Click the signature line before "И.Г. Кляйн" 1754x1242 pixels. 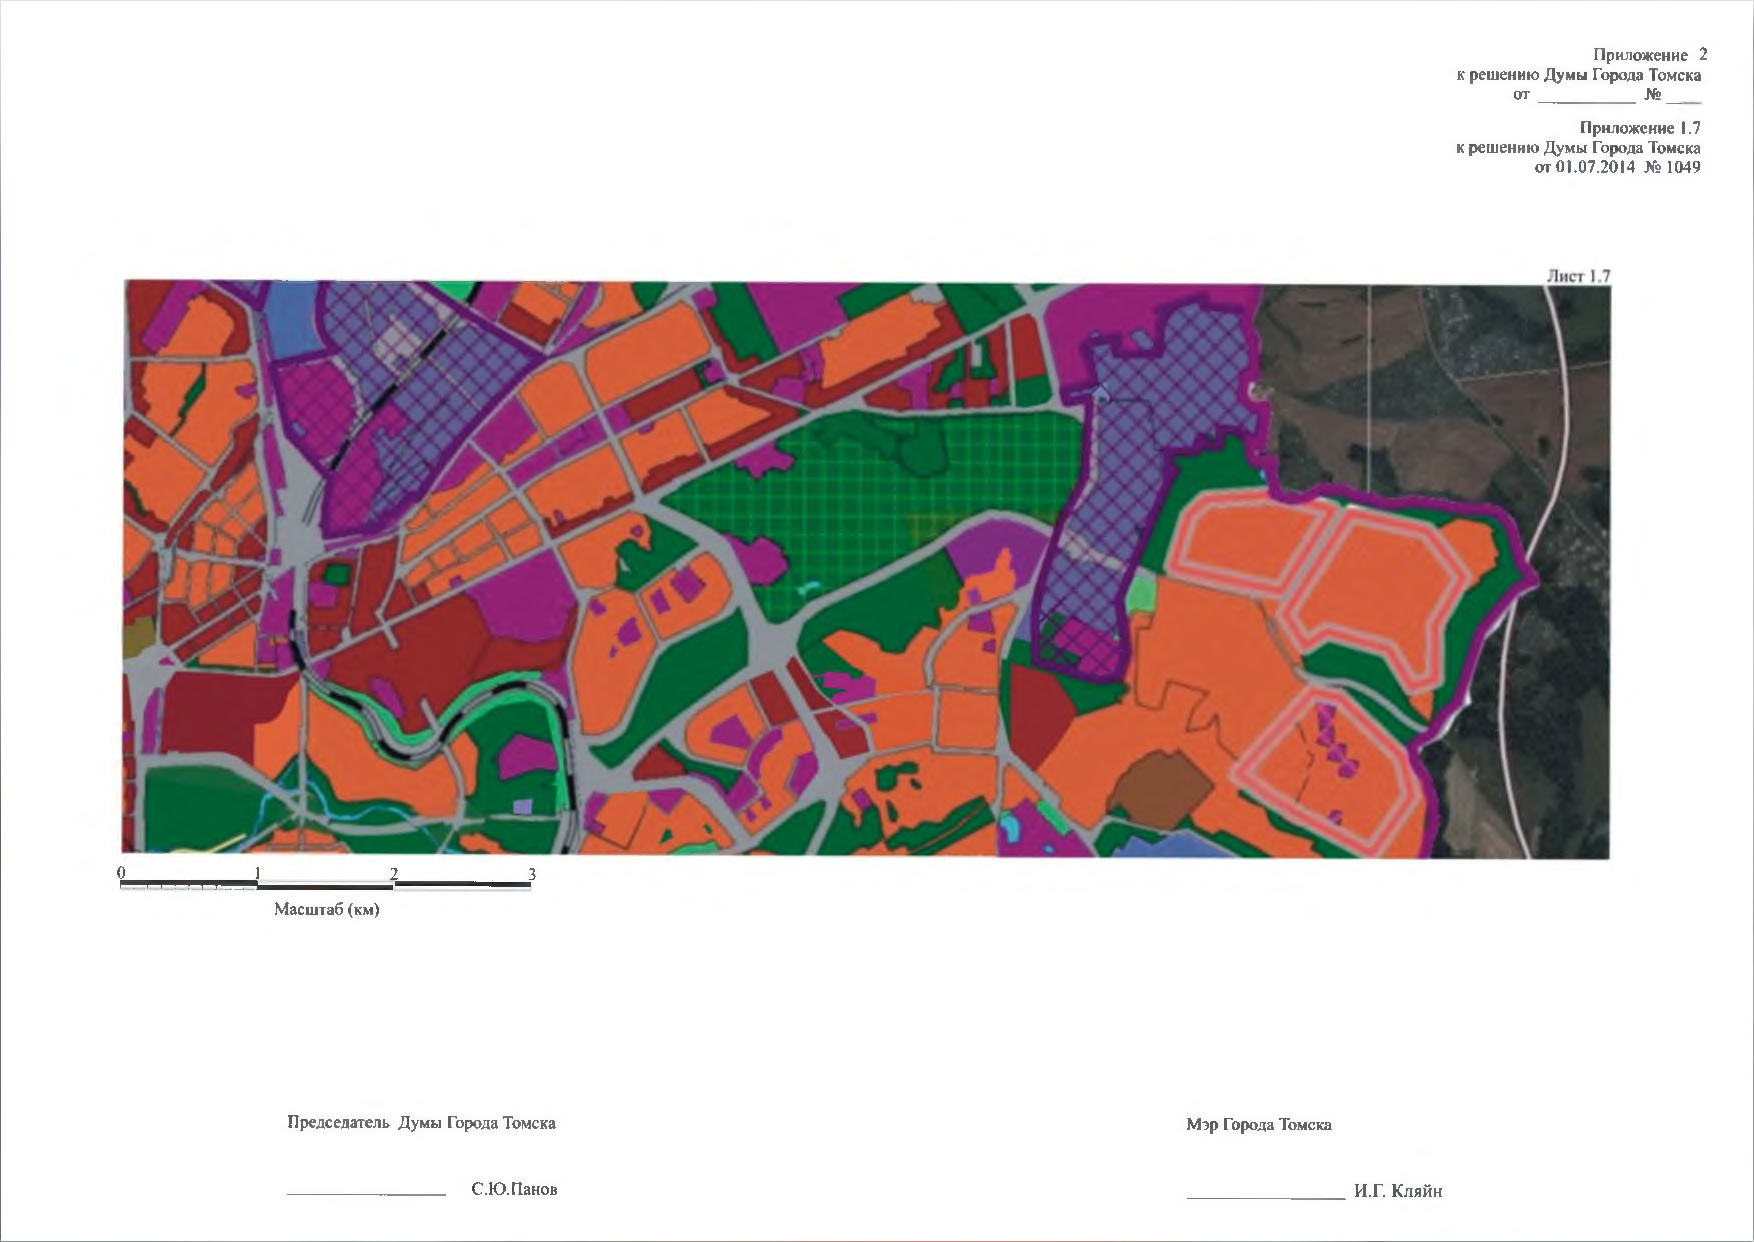click(1265, 1196)
